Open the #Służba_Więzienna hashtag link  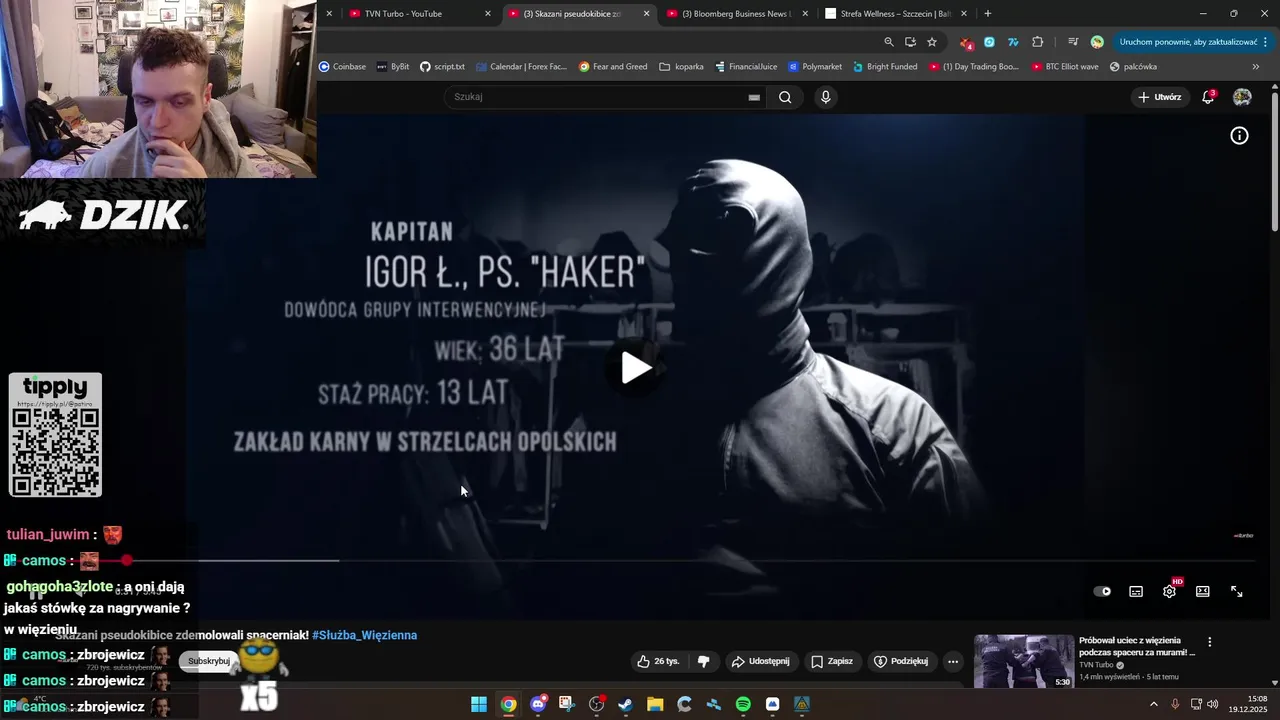pos(364,635)
